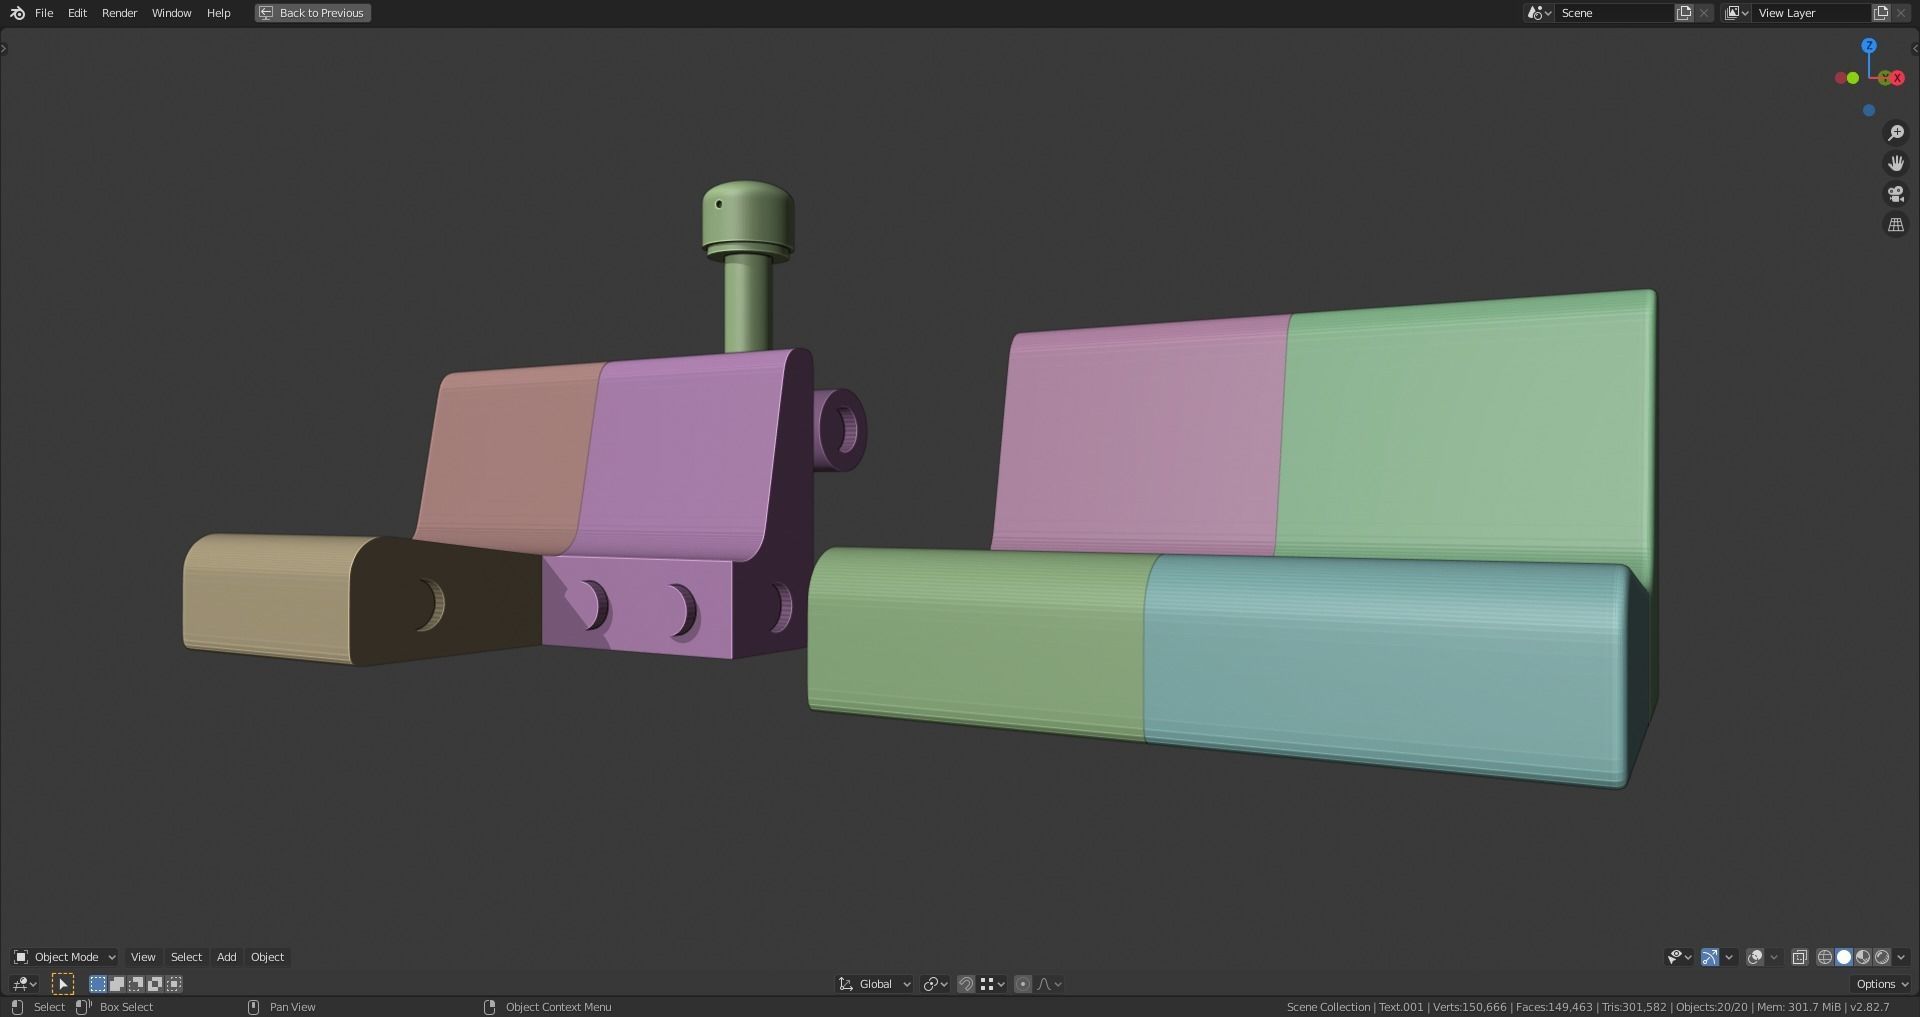Click the negative Z blue gizmo dot
1920x1017 pixels.
[1869, 110]
